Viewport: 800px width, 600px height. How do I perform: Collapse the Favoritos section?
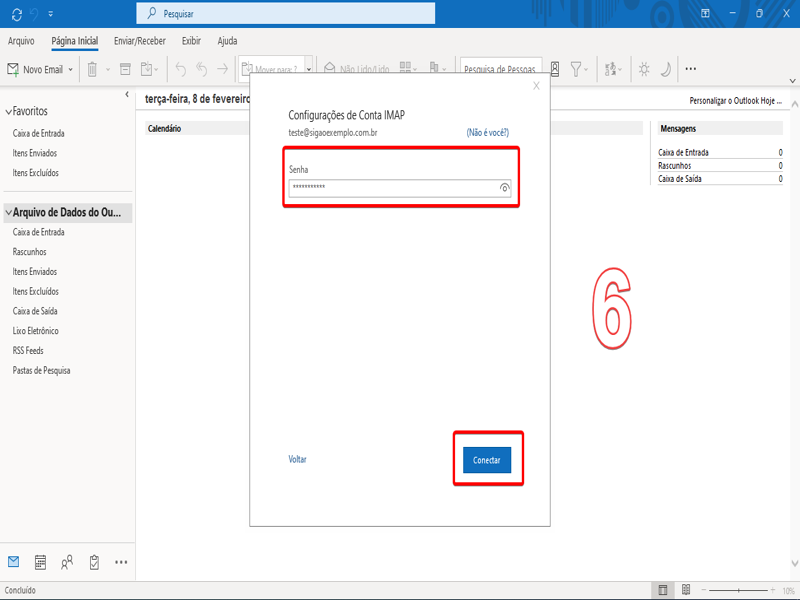pyautogui.click(x=8, y=112)
